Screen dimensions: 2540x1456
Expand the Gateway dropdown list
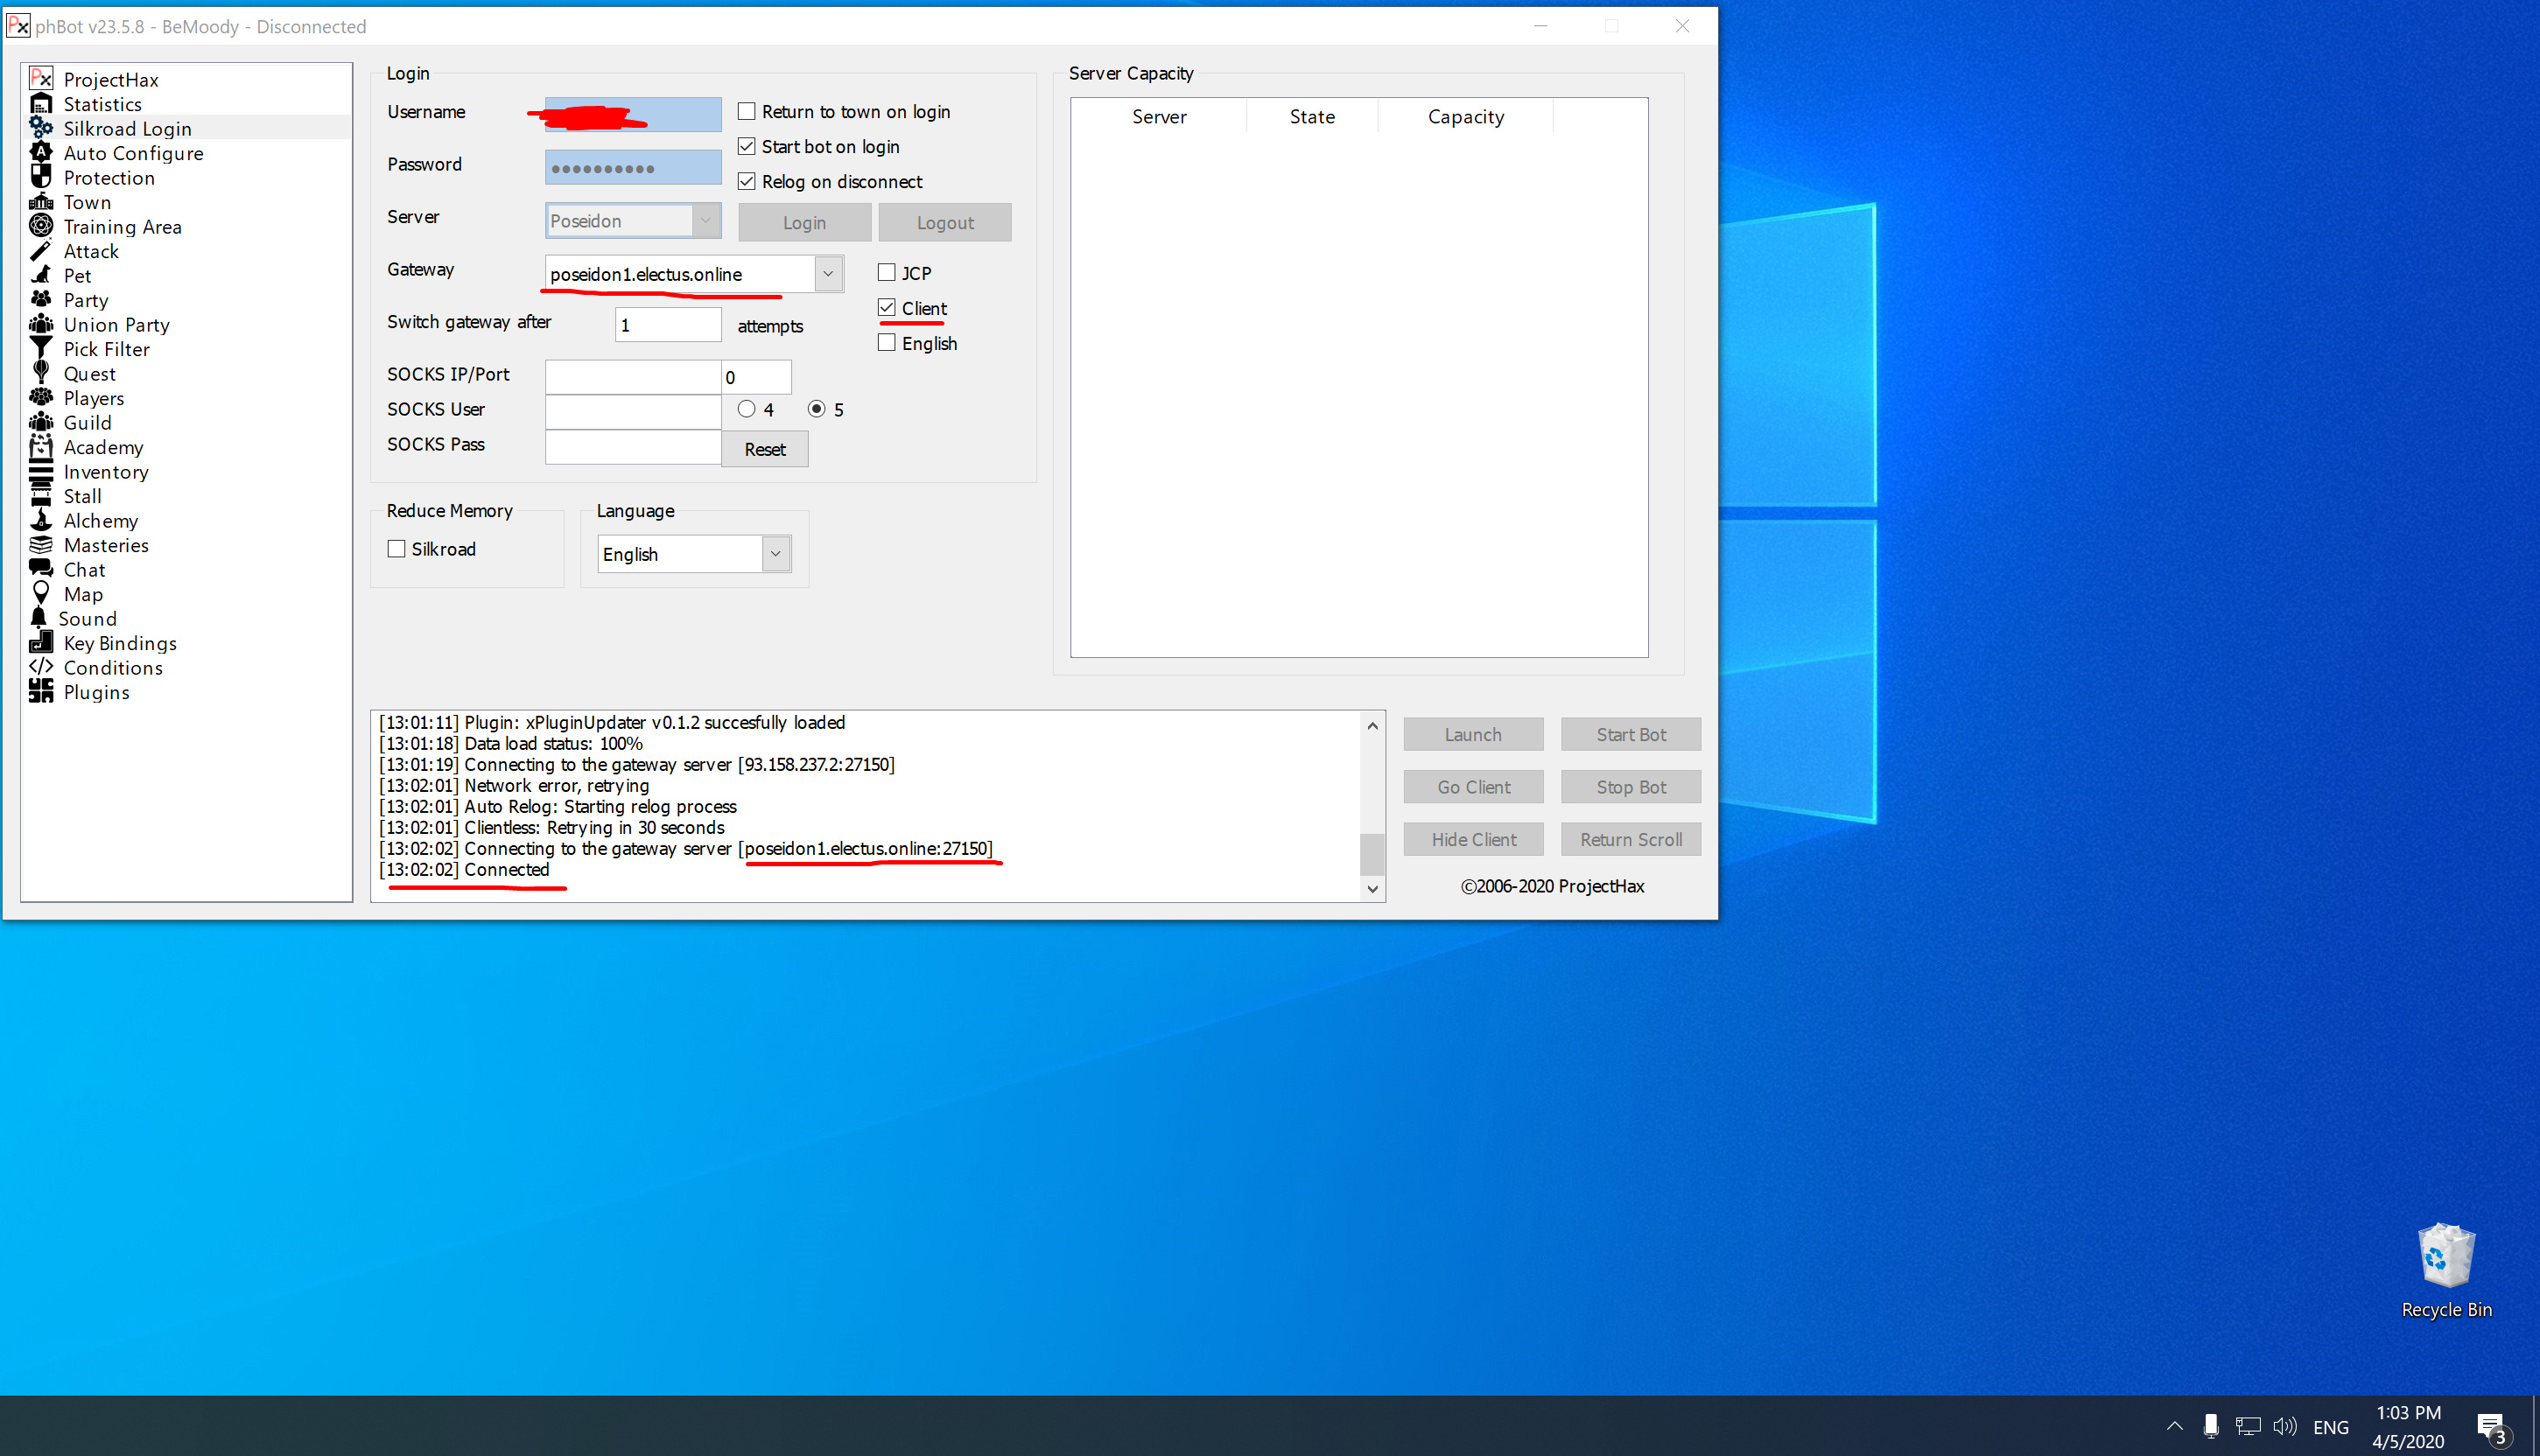pyautogui.click(x=828, y=274)
